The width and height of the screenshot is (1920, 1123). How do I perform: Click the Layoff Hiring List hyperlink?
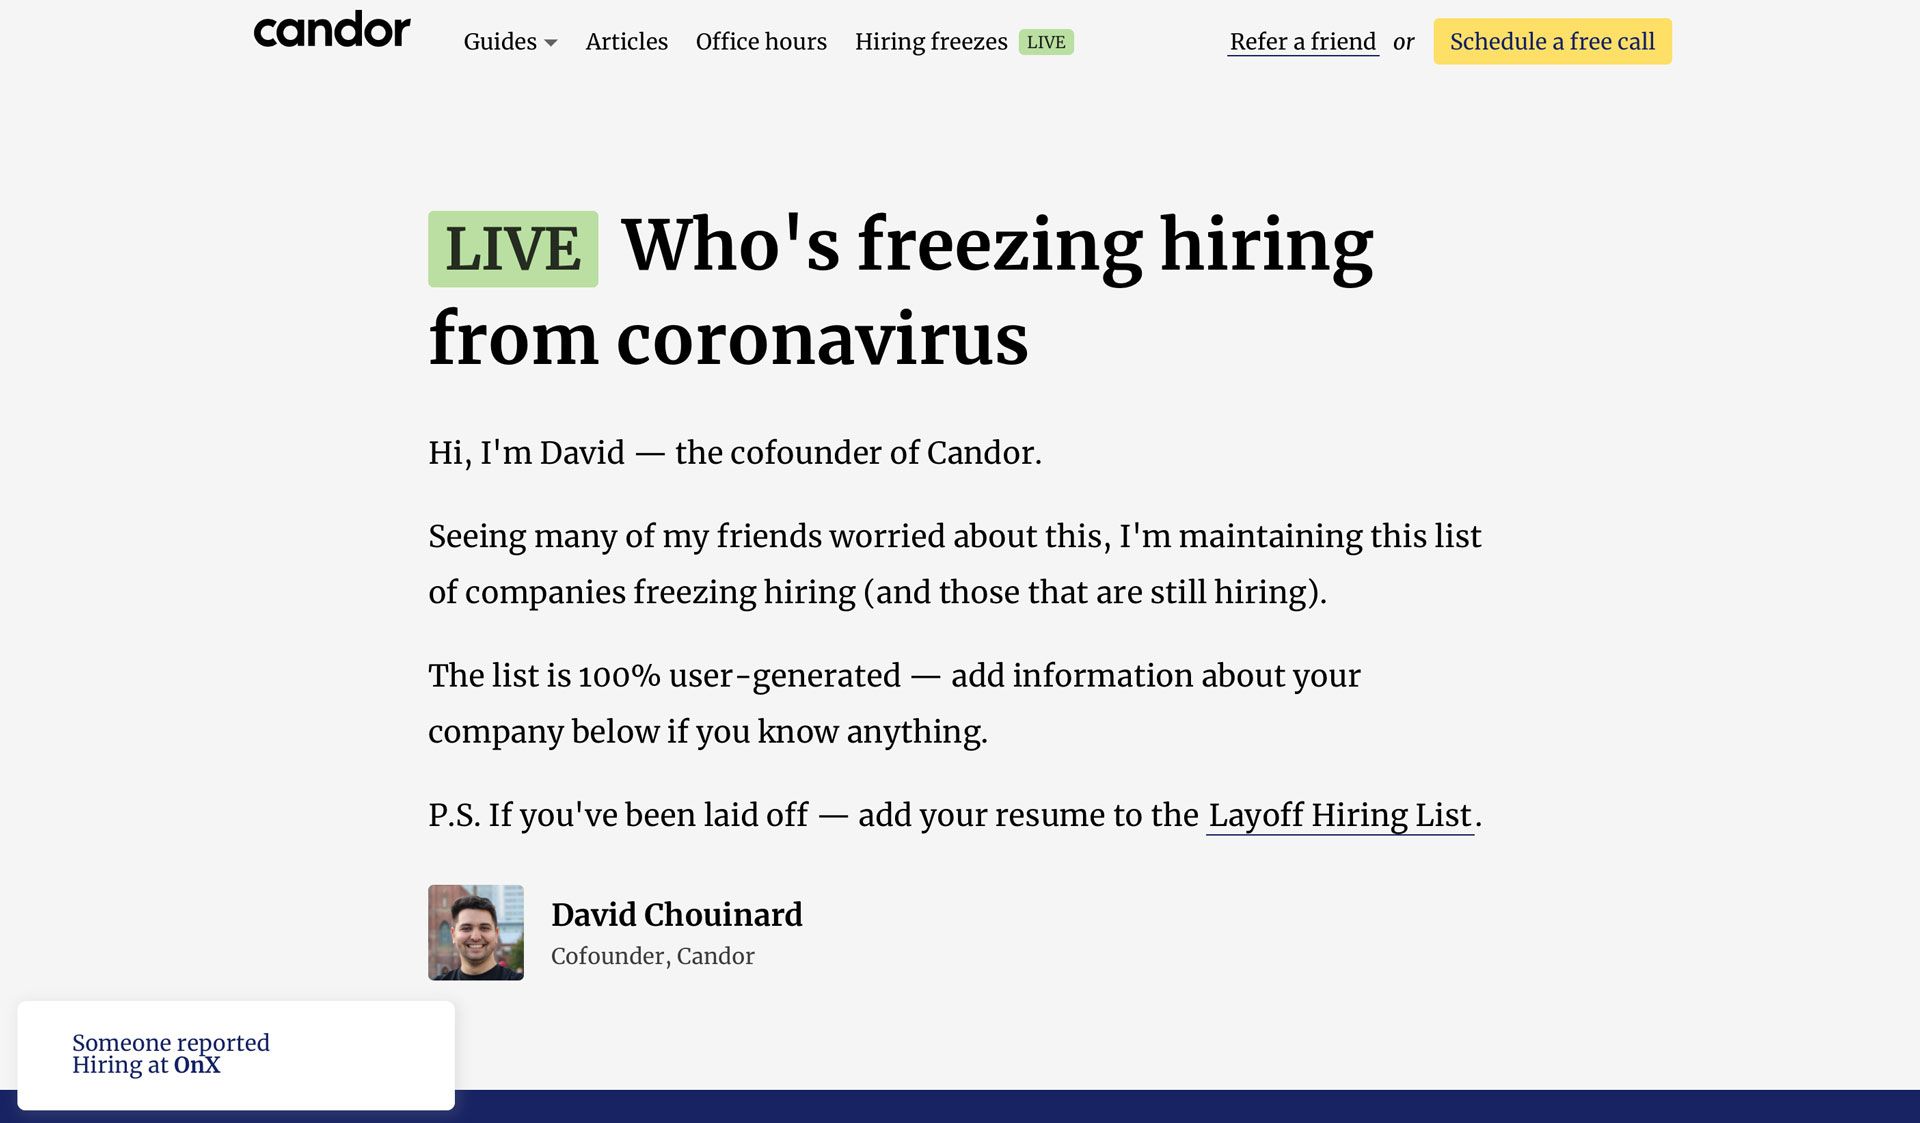click(1340, 814)
